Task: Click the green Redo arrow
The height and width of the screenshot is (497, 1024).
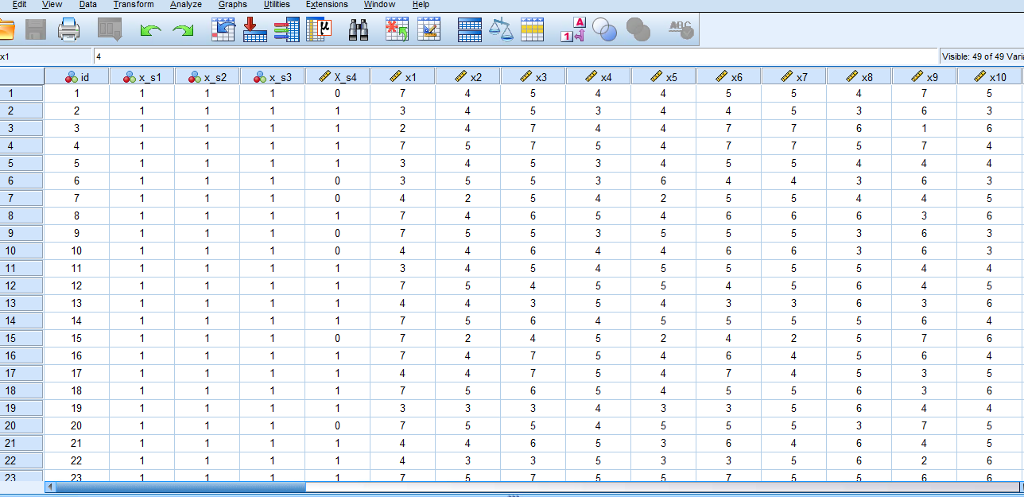Action: click(184, 30)
